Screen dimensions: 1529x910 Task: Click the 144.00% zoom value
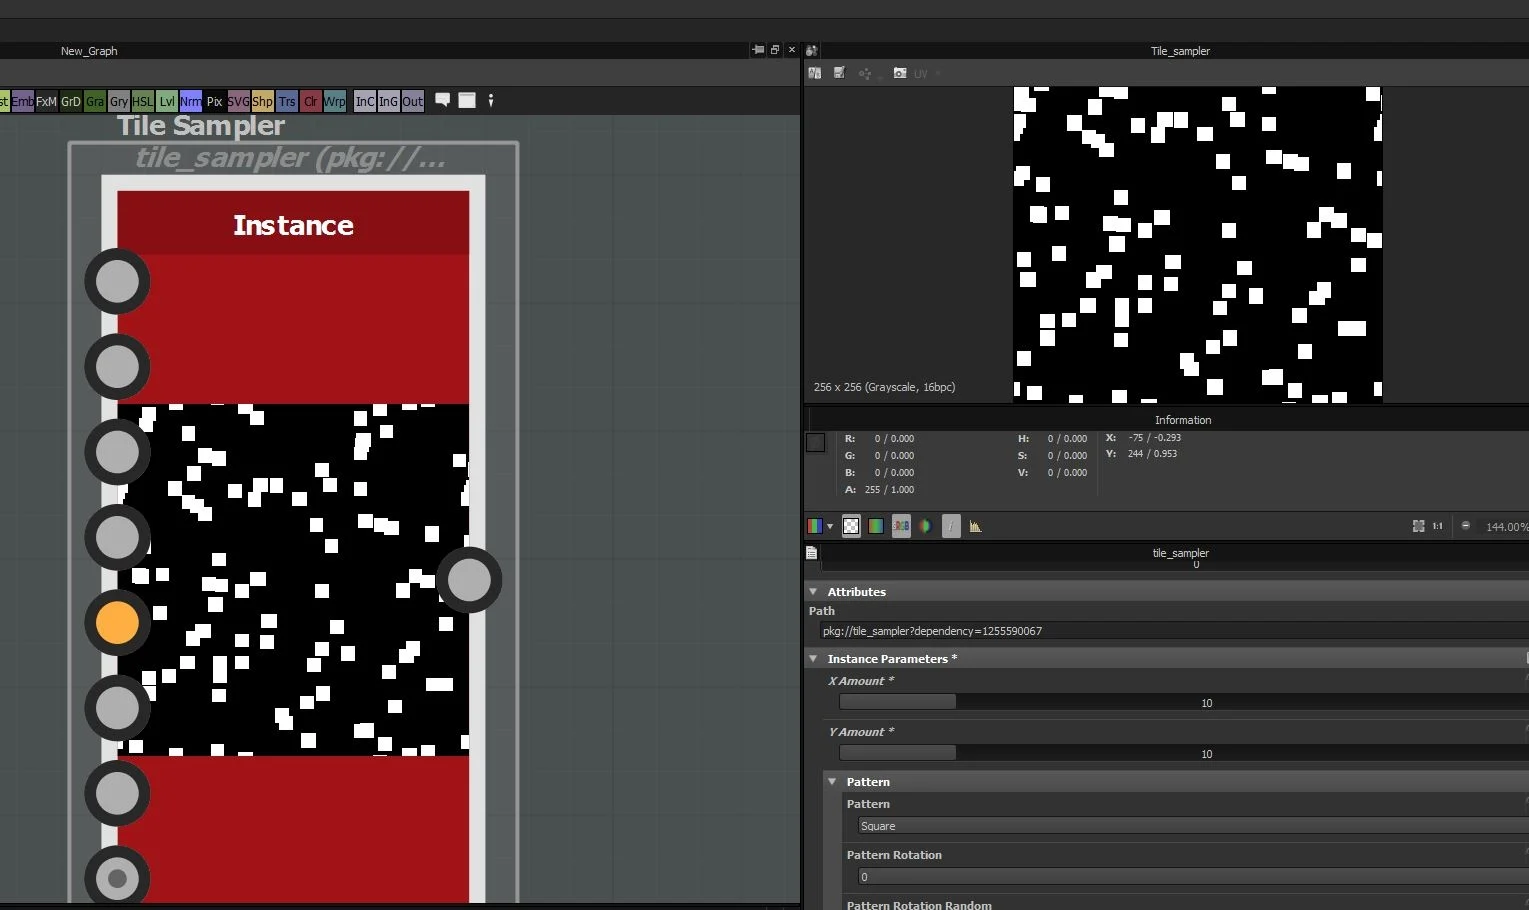(x=1506, y=527)
